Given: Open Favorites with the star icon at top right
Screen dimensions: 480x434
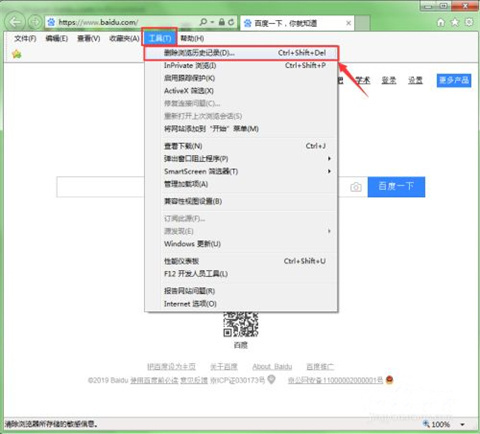Looking at the screenshot, I should (455, 22).
